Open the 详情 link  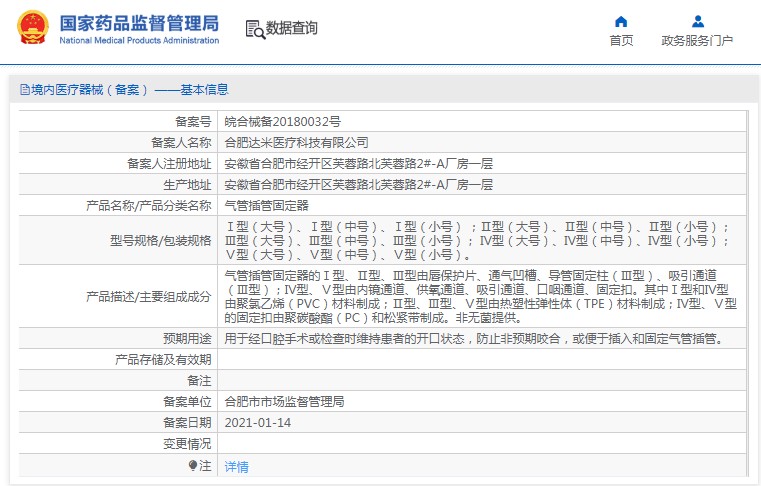coord(236,467)
